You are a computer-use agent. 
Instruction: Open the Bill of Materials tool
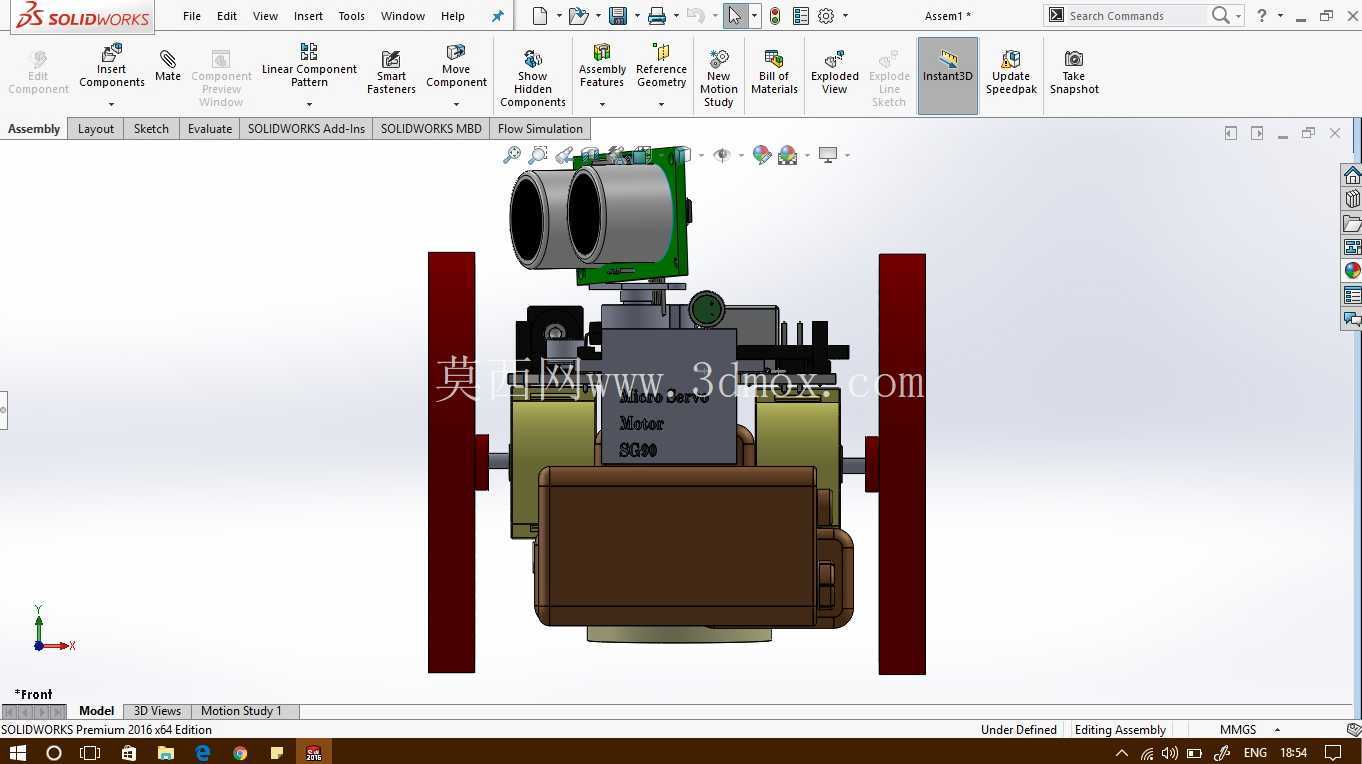[x=774, y=72]
